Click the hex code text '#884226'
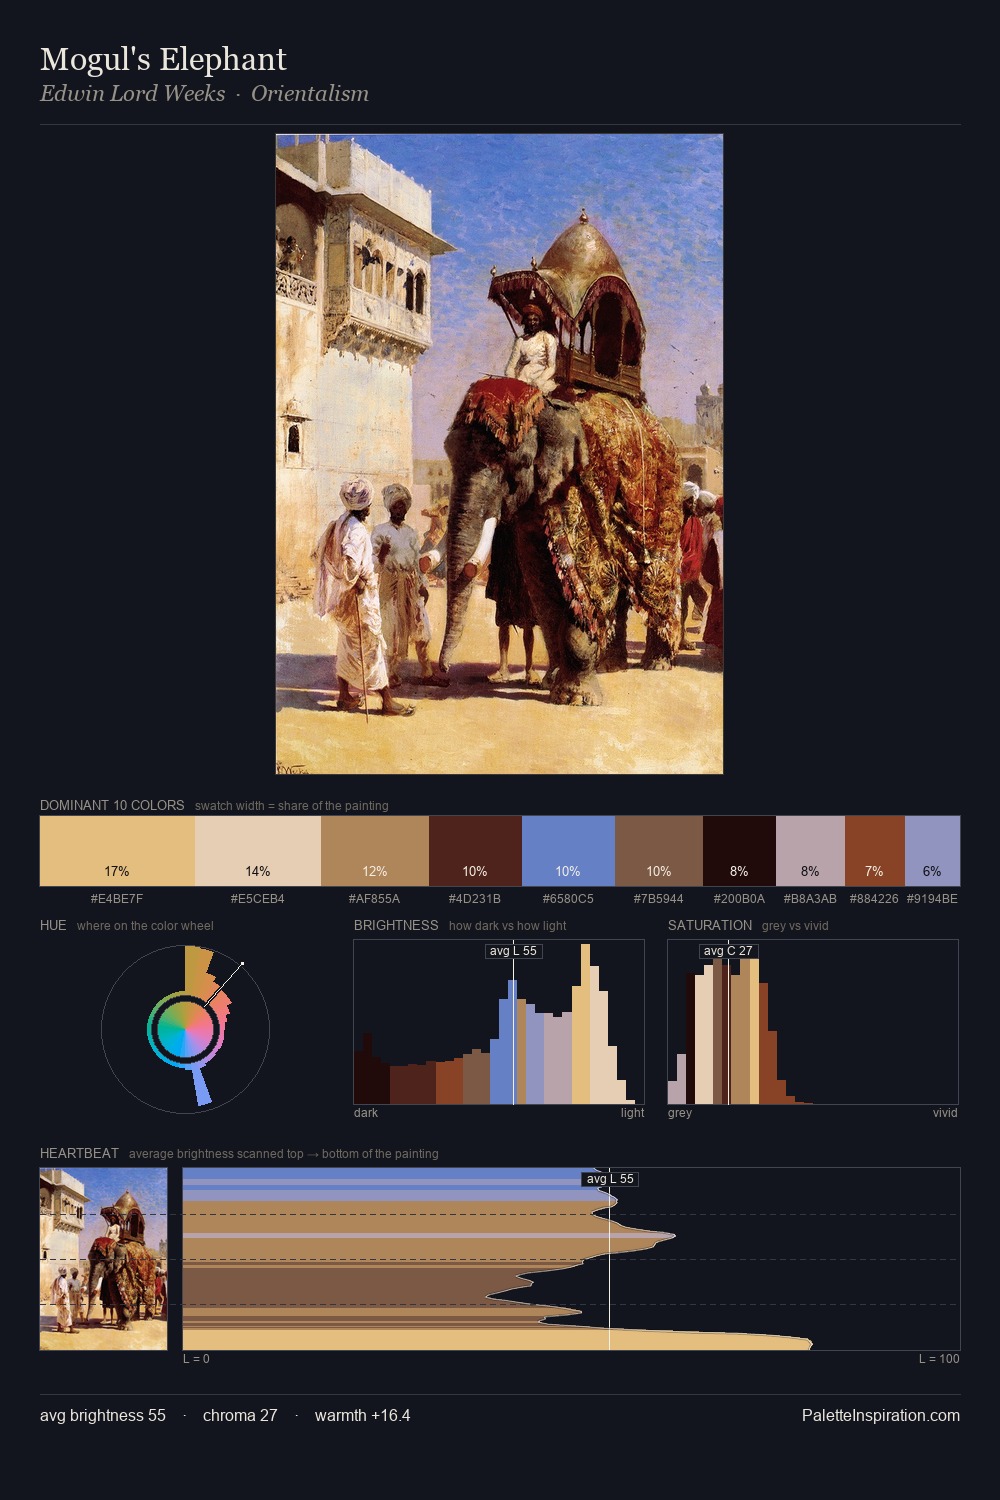1000x1500 pixels. click(x=874, y=899)
